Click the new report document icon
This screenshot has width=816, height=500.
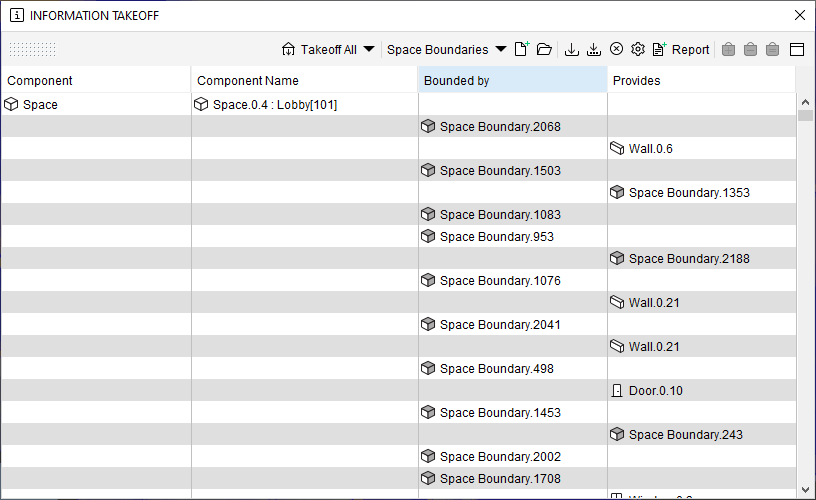659,49
